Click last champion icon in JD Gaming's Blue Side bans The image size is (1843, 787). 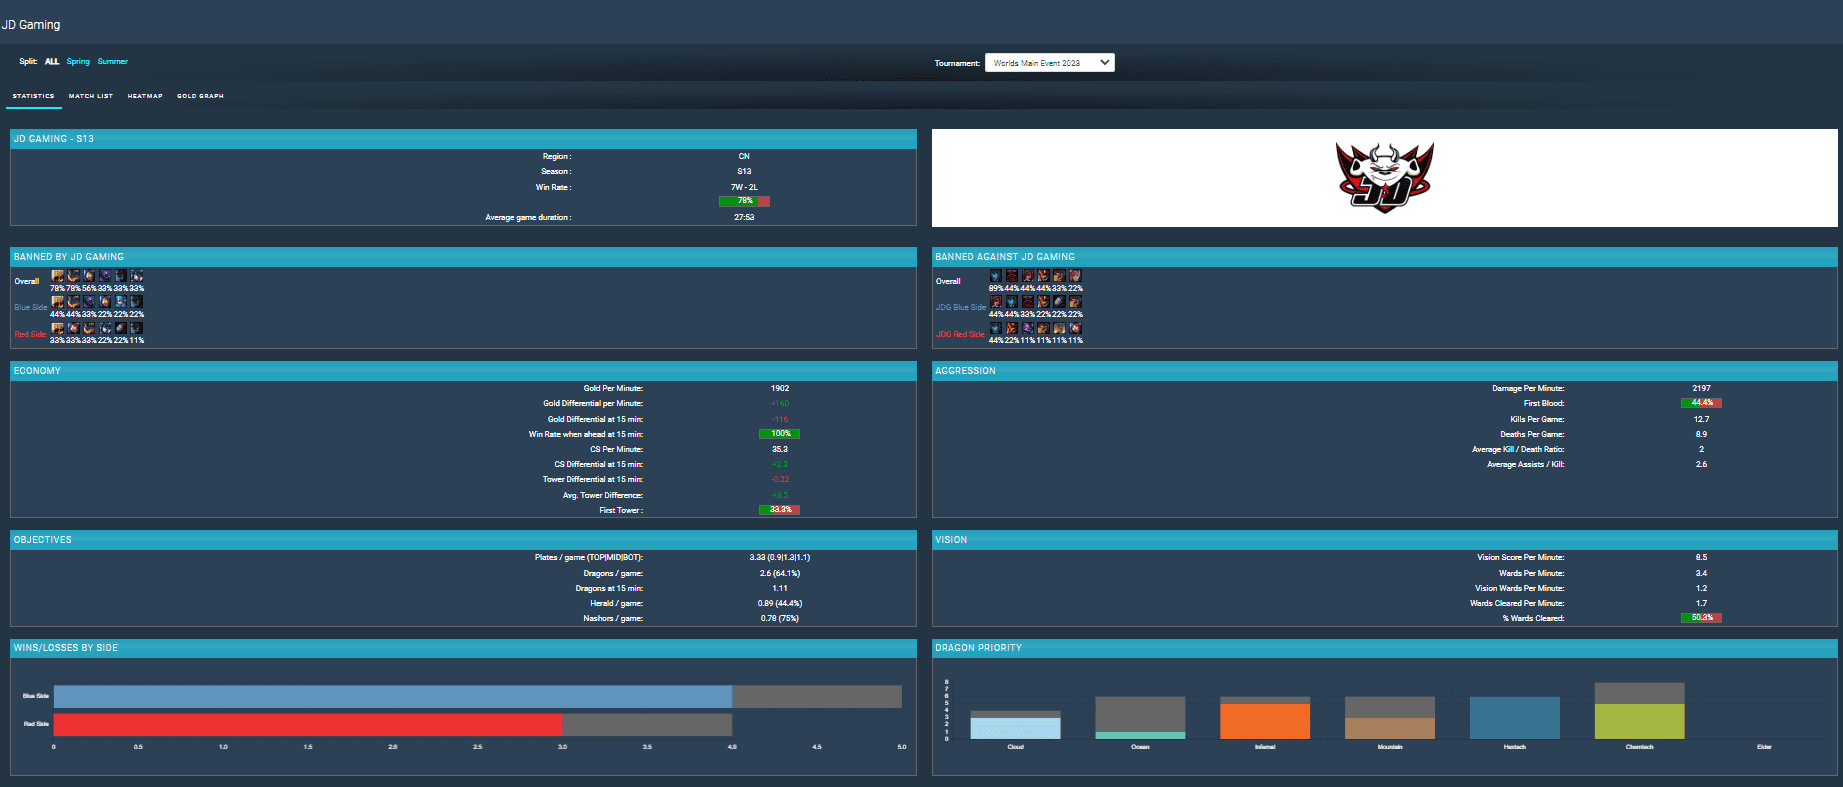coord(137,301)
